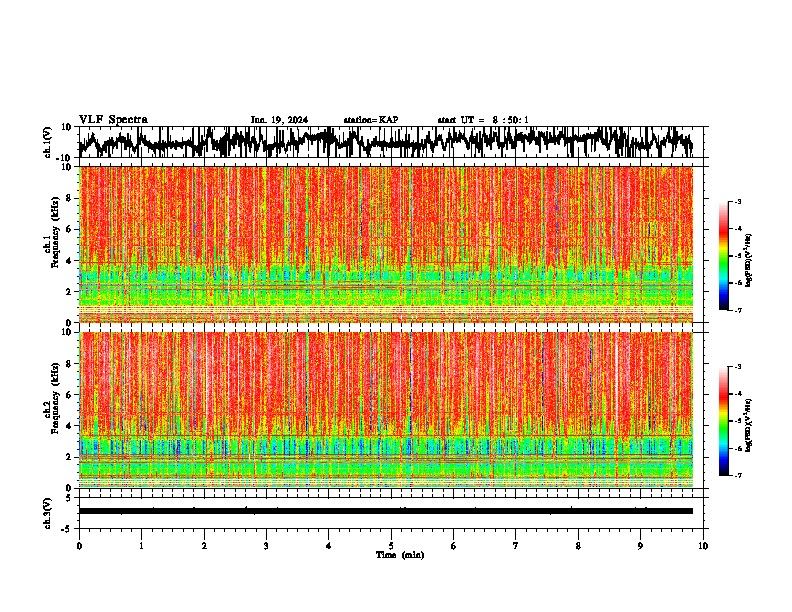Click the time axis tick label "0"
Screen dimensions: 792x612
(79, 546)
